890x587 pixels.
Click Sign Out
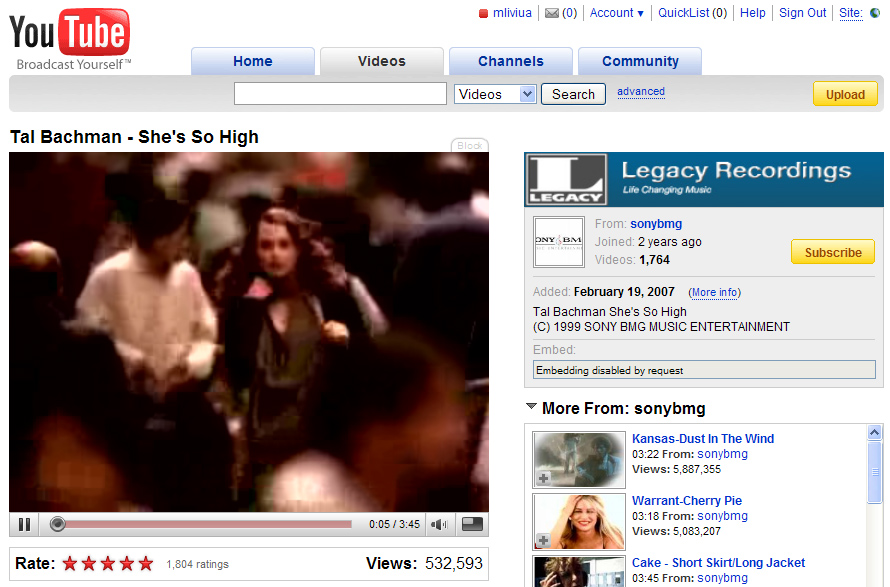[803, 13]
